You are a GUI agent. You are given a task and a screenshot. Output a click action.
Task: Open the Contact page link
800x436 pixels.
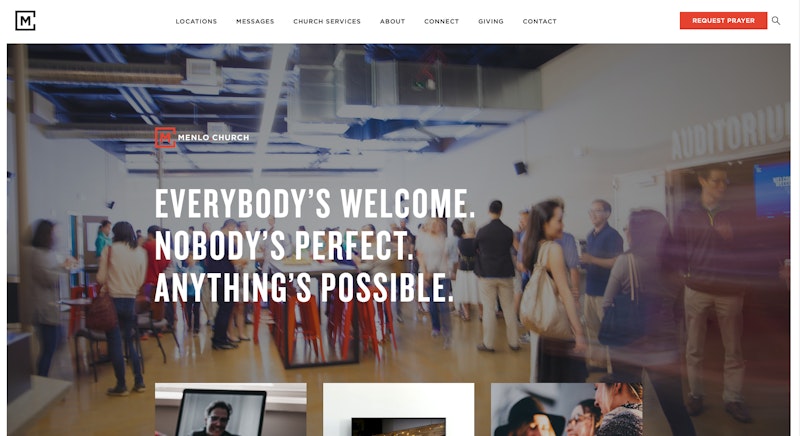pos(540,21)
